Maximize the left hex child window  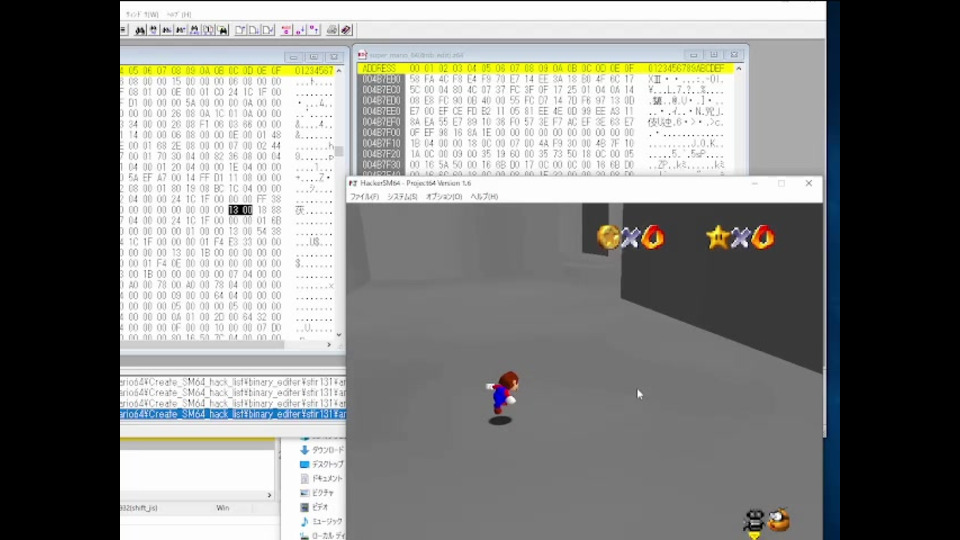(x=313, y=57)
